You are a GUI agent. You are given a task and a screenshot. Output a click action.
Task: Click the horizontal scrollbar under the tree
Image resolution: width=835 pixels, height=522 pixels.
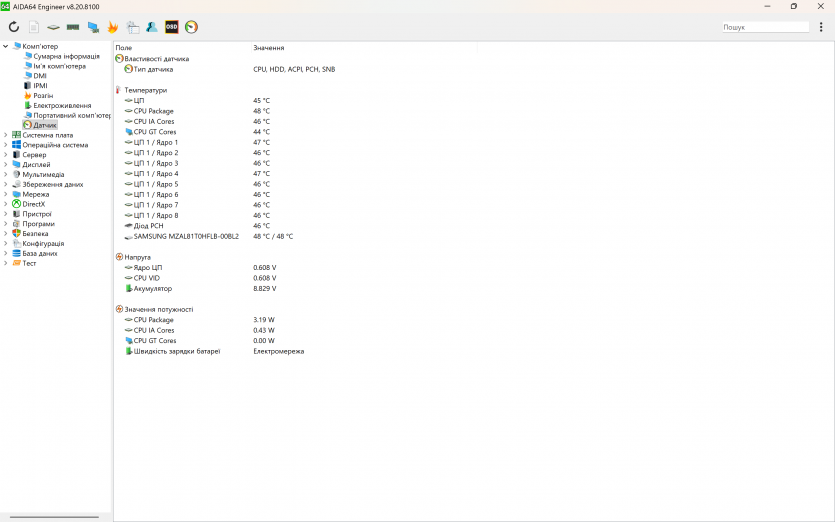pos(55,517)
